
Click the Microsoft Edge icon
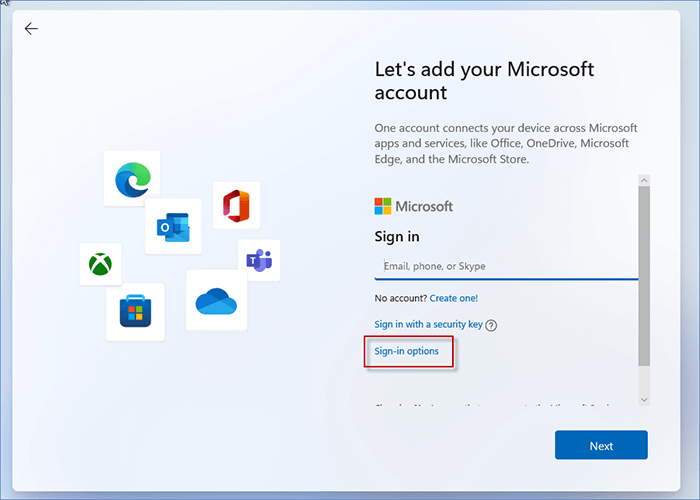[x=132, y=179]
